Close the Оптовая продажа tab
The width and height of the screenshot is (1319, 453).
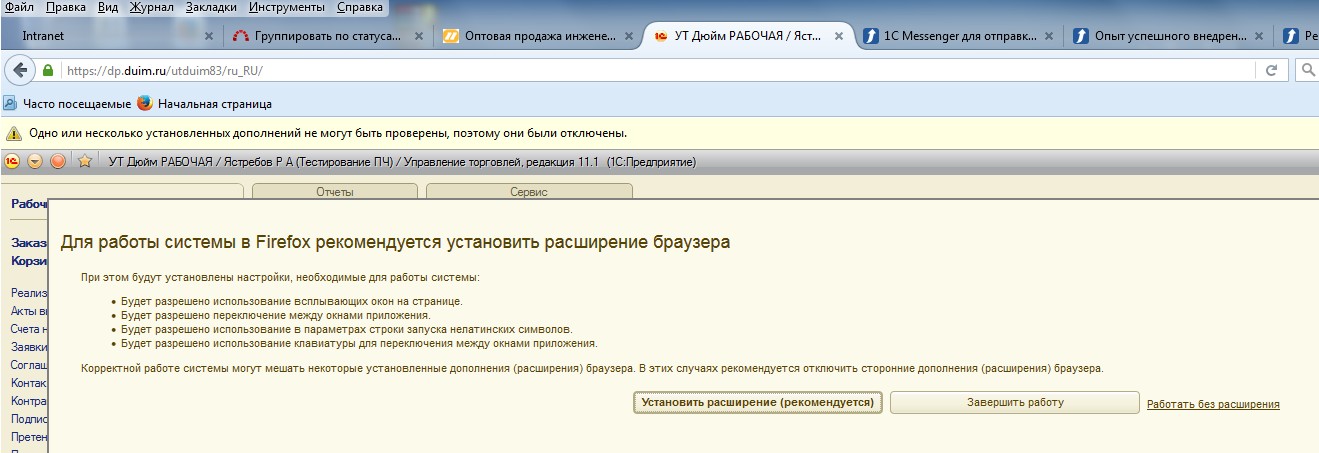(628, 36)
